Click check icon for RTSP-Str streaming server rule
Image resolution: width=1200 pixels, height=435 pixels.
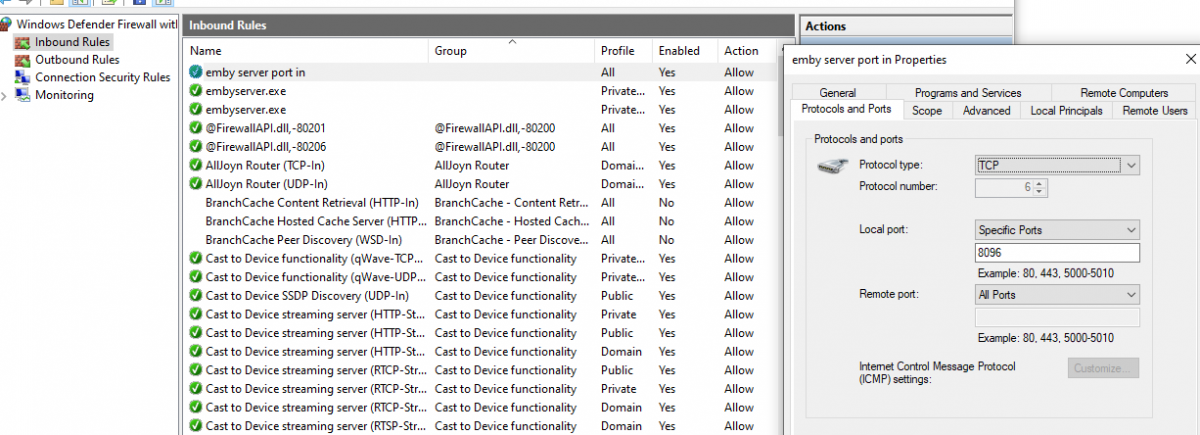pyautogui.click(x=196, y=426)
